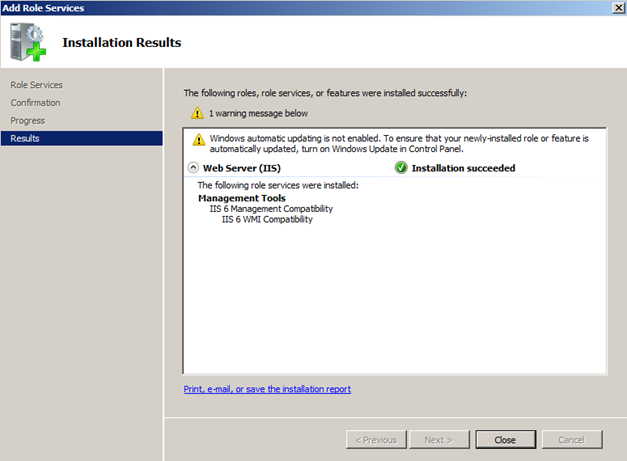Select the Progress step
Screen dimensions: 627x461
click(28, 120)
